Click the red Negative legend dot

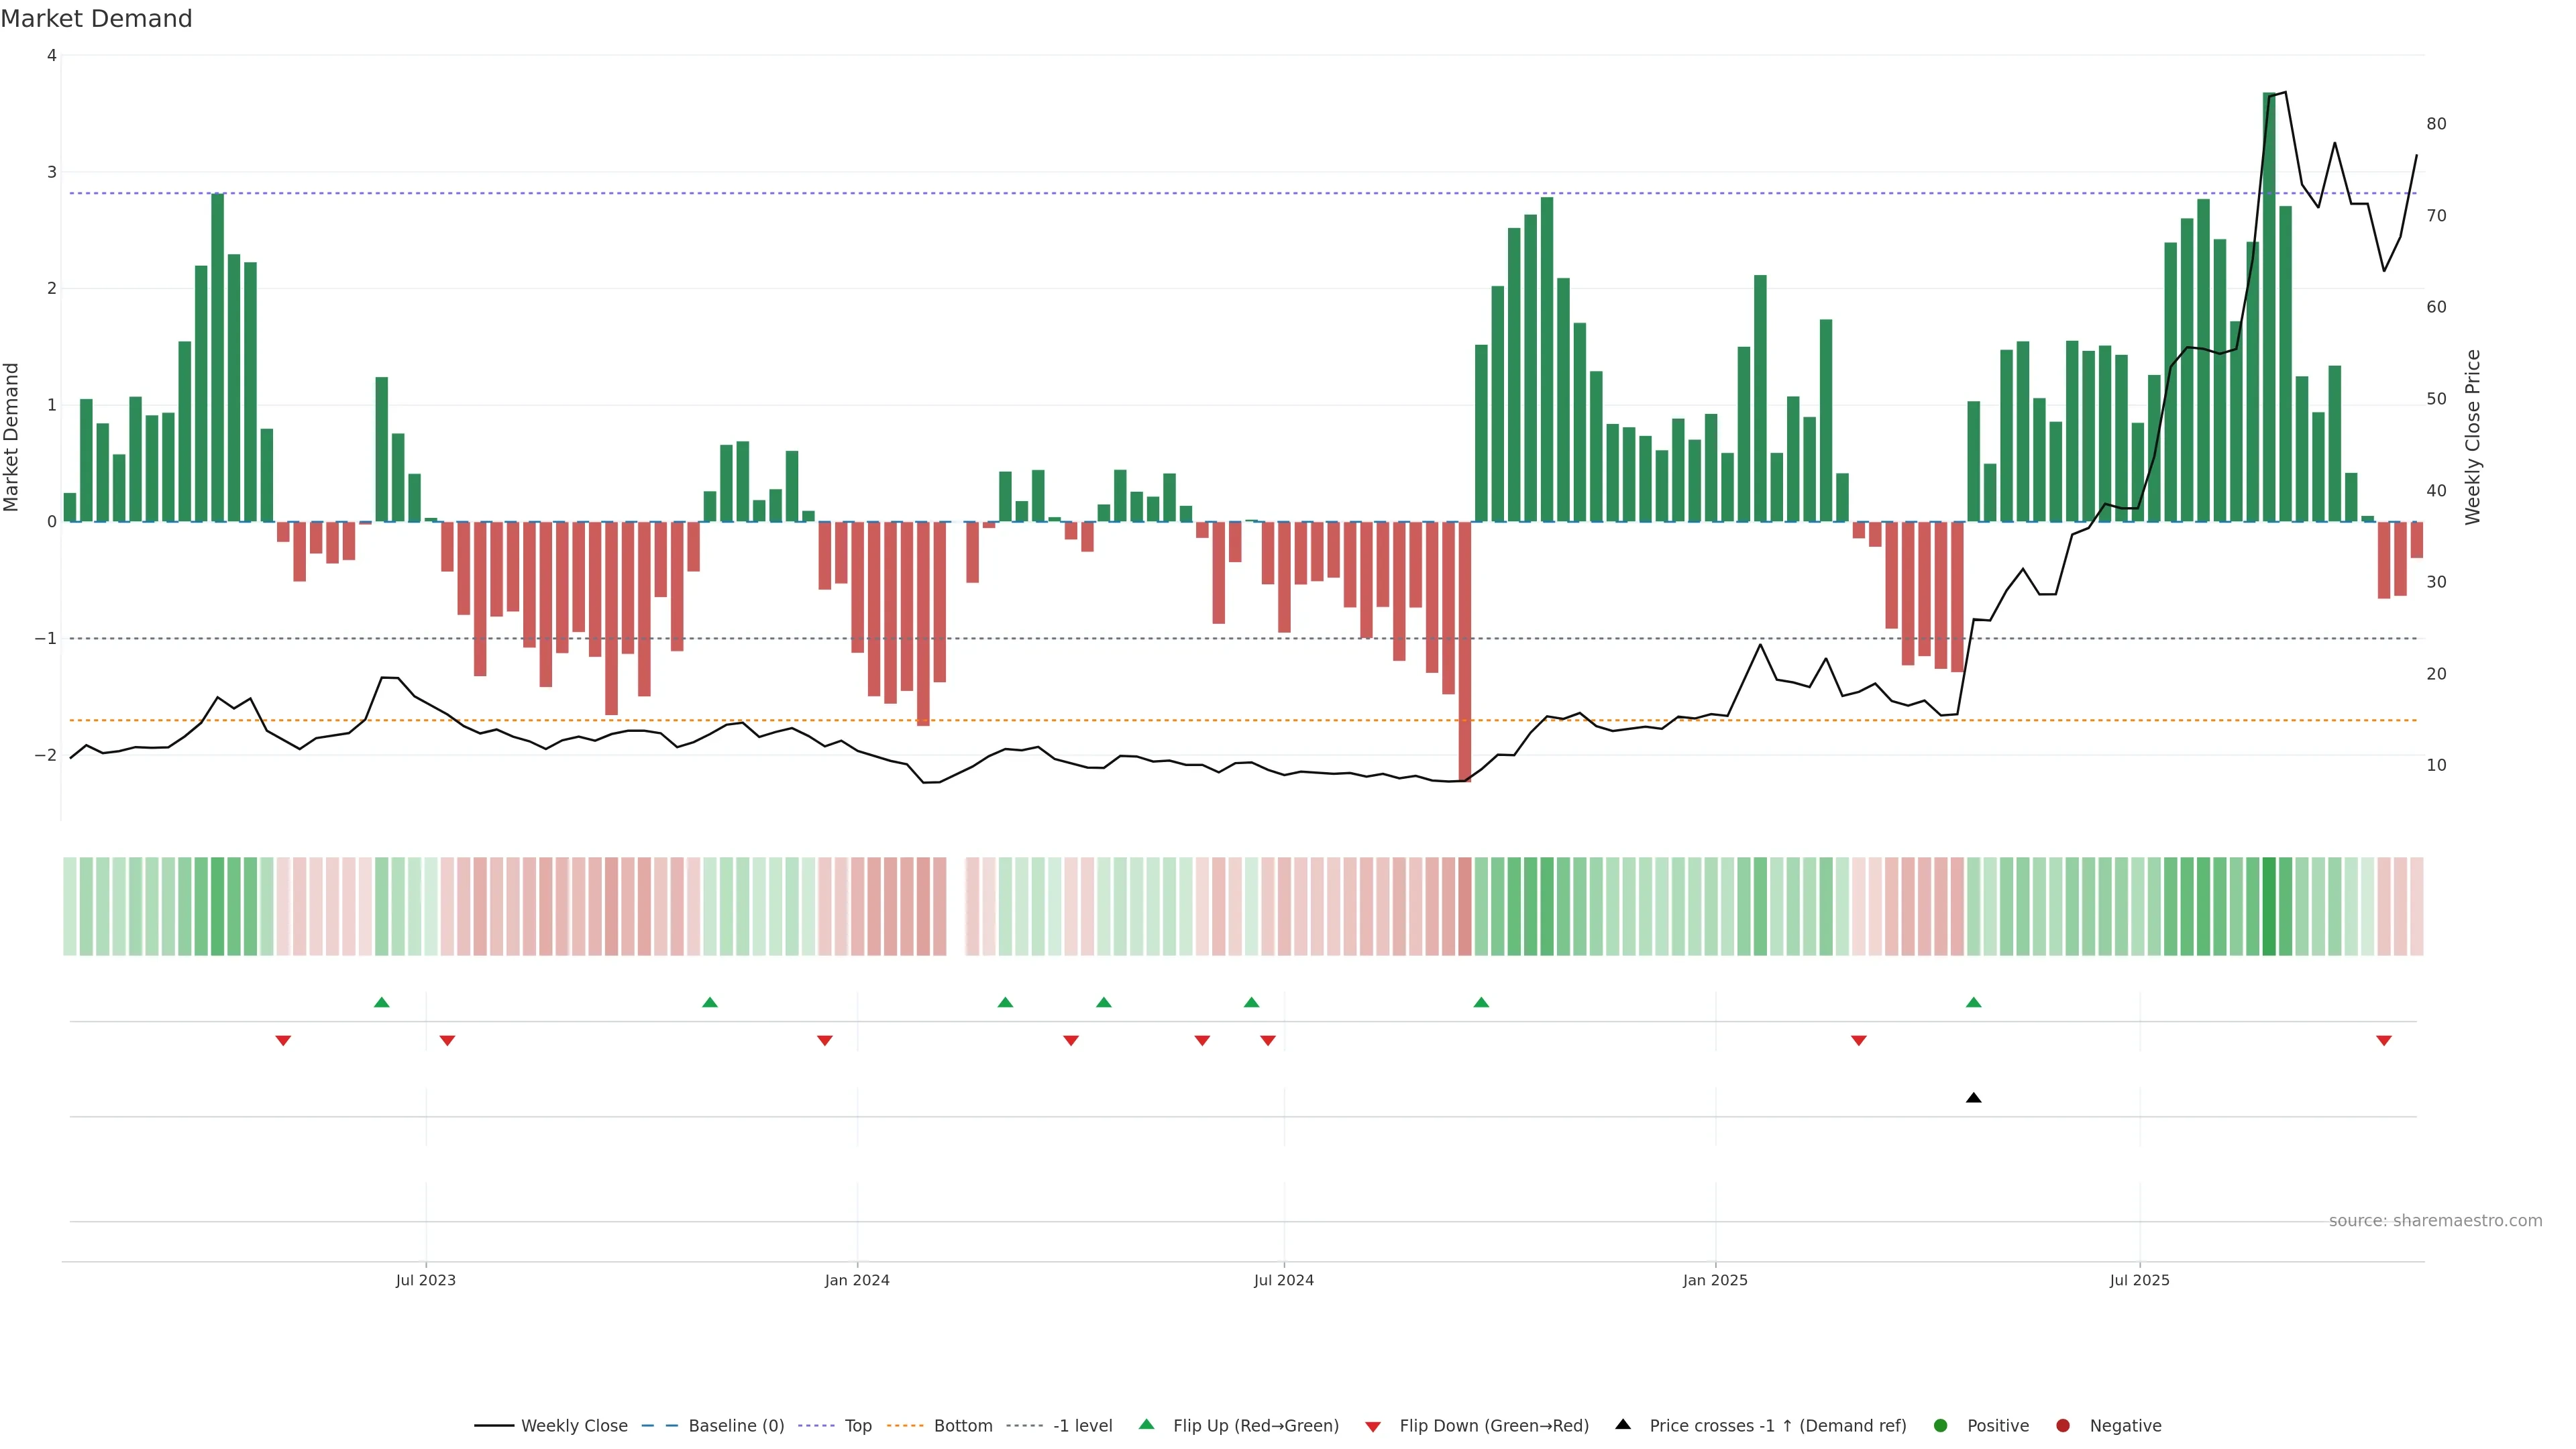coord(2063,1425)
